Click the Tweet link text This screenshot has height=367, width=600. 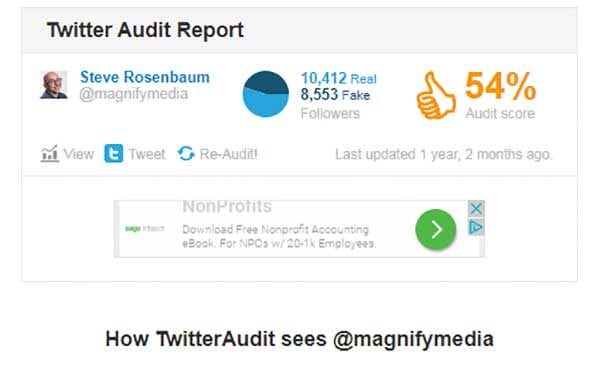147,154
